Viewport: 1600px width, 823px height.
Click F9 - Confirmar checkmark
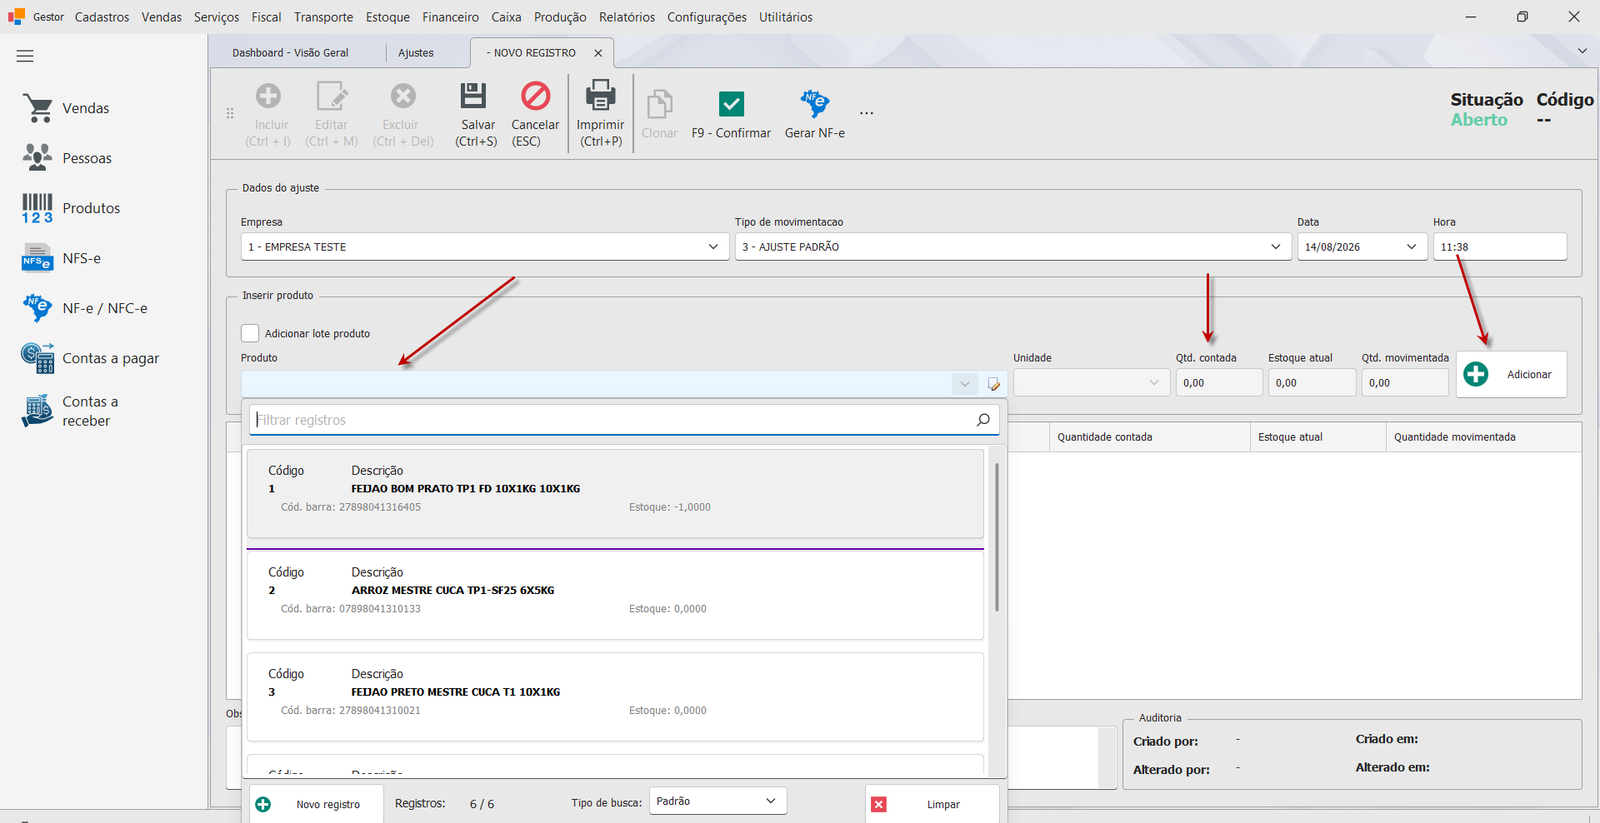(x=731, y=104)
